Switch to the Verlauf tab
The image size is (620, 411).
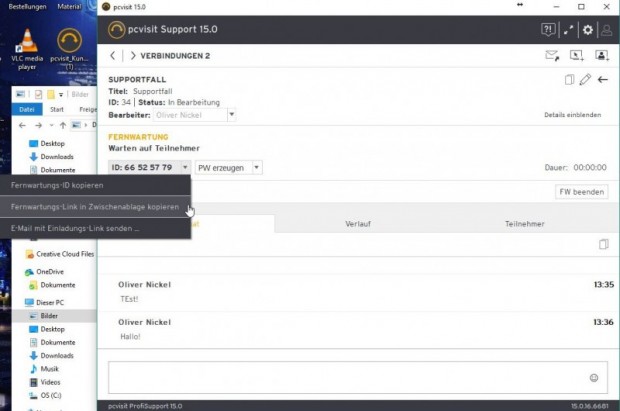point(359,225)
